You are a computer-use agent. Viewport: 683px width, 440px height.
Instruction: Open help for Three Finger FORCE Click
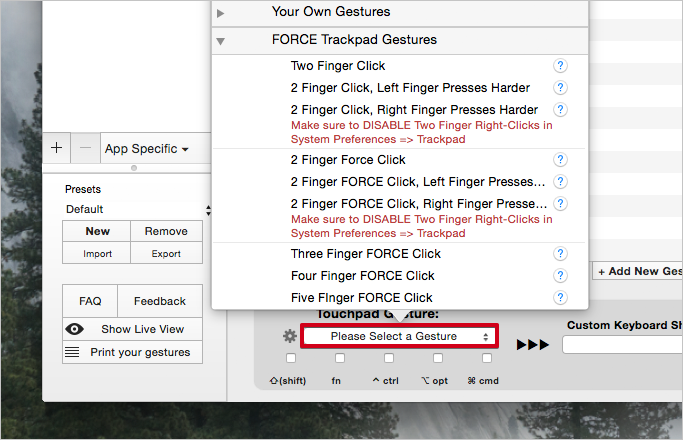coord(560,254)
